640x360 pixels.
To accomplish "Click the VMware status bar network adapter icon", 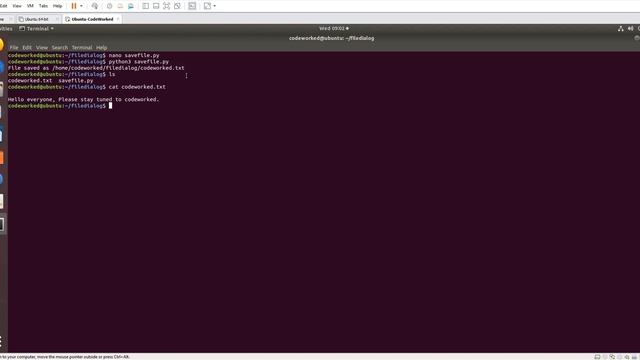I will (612, 357).
